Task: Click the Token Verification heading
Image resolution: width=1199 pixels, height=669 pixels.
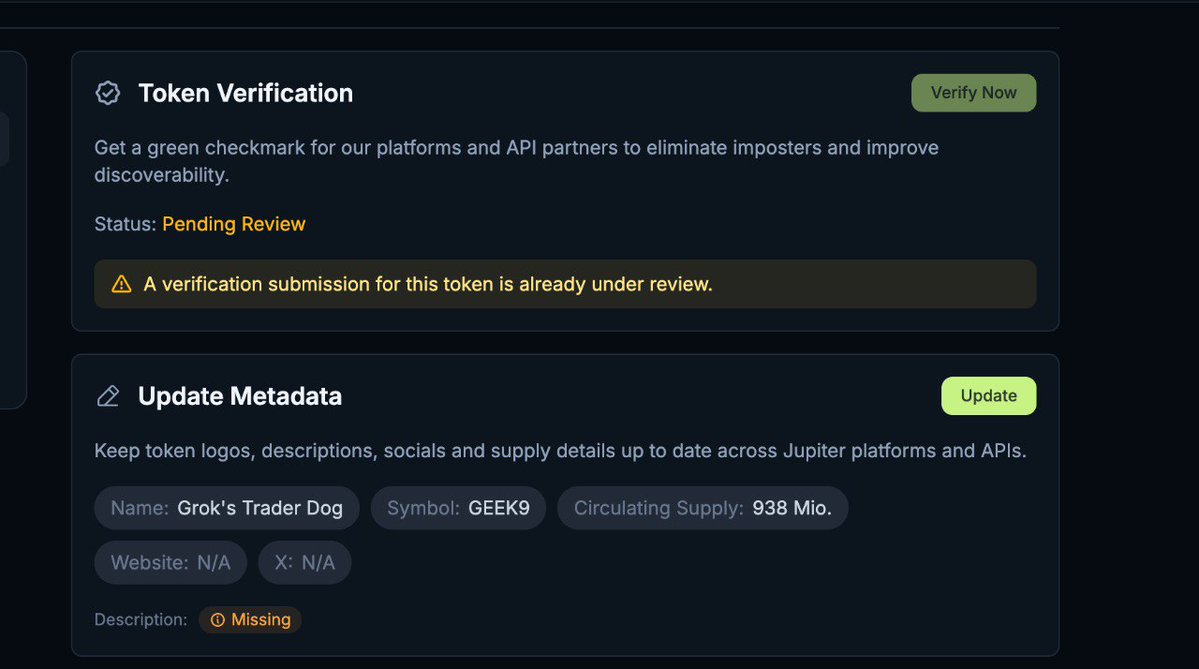Action: click(245, 93)
